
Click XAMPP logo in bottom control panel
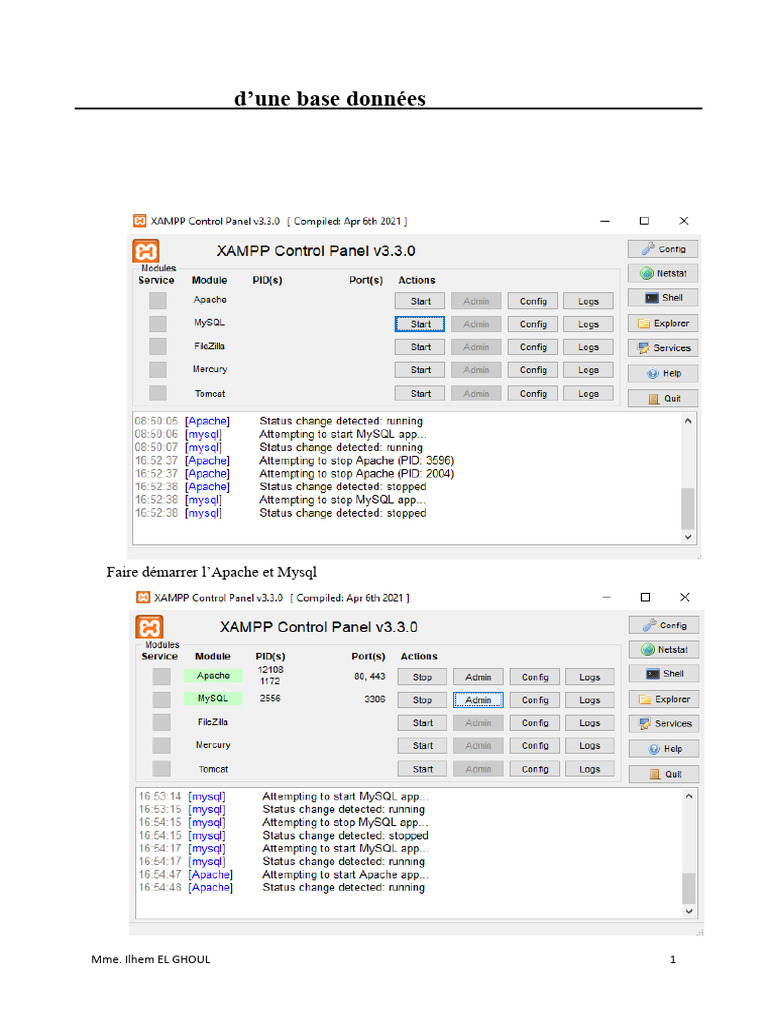150,628
